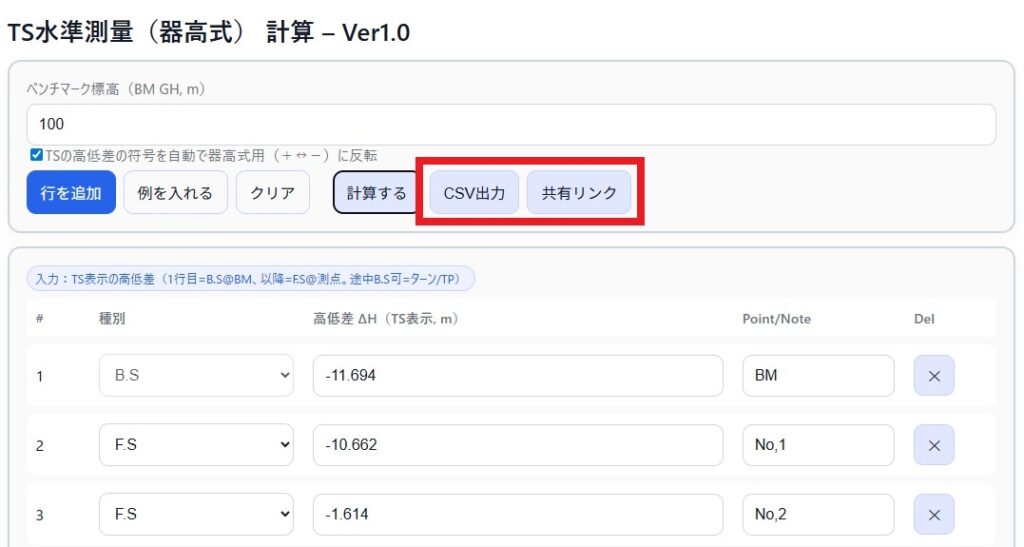Screen dimensions: 1024x547
Task: Select the ΔH field with -10.662
Action: pos(517,445)
